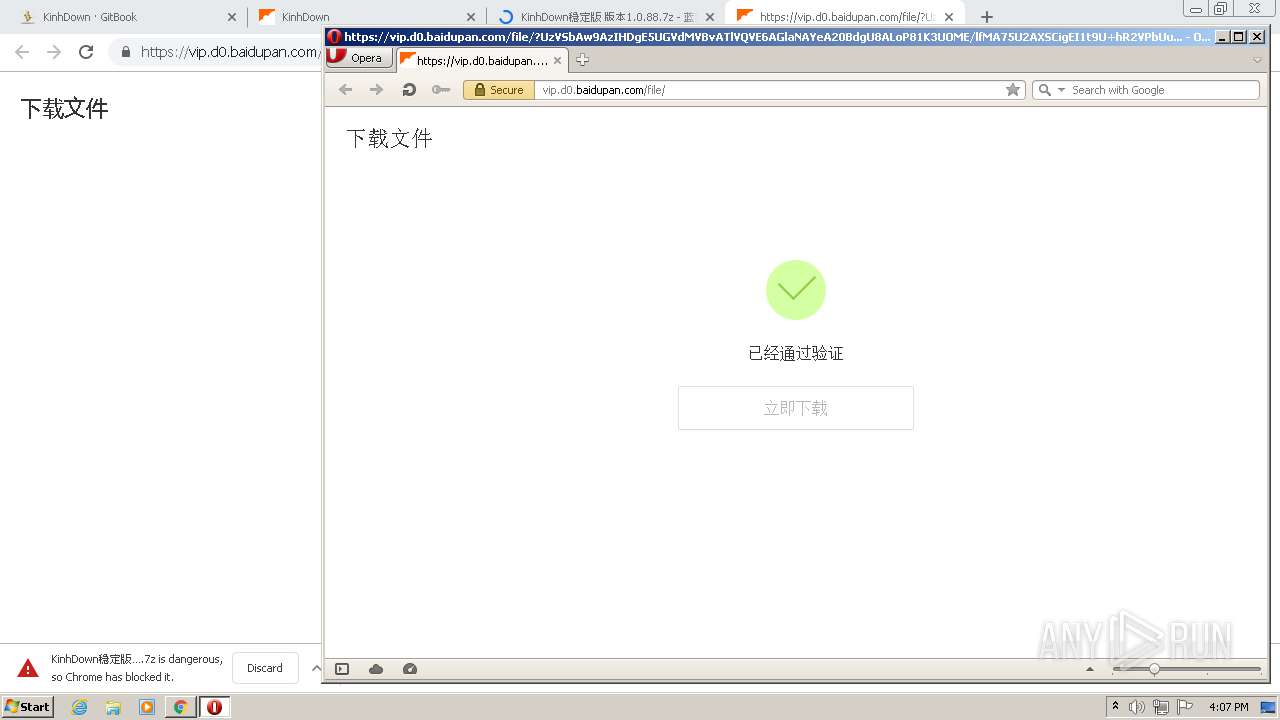The height and width of the screenshot is (720, 1280).
Task: Click the Secure badge in Opera
Action: pos(499,90)
